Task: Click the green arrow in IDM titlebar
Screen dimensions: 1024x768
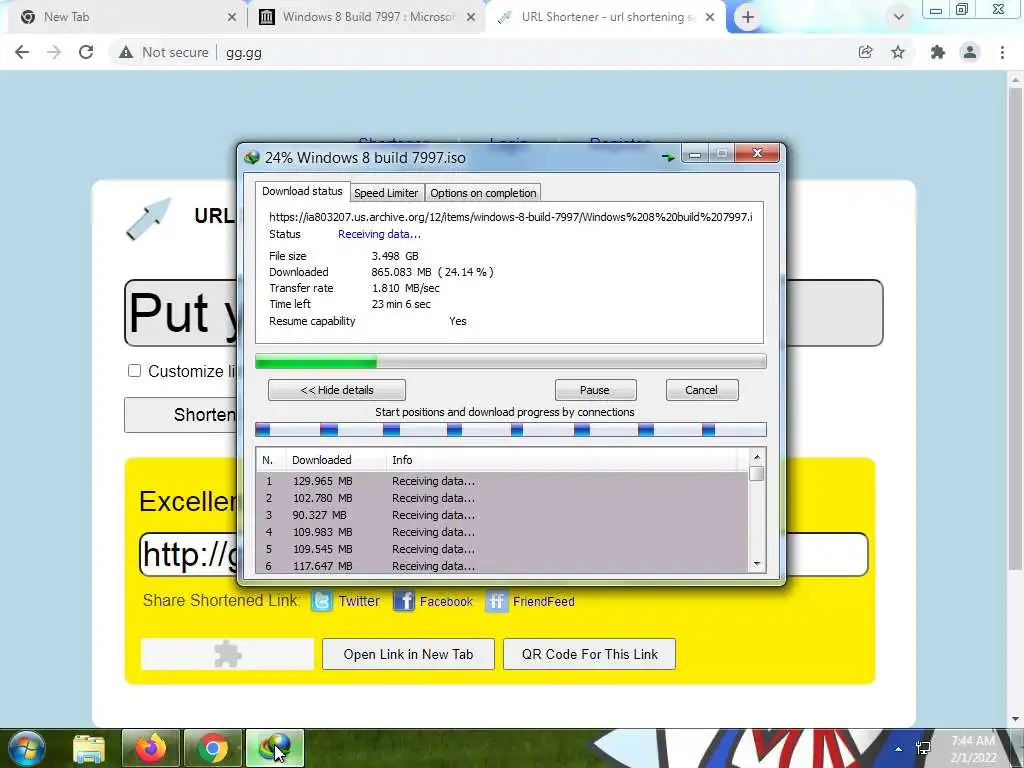Action: (668, 157)
